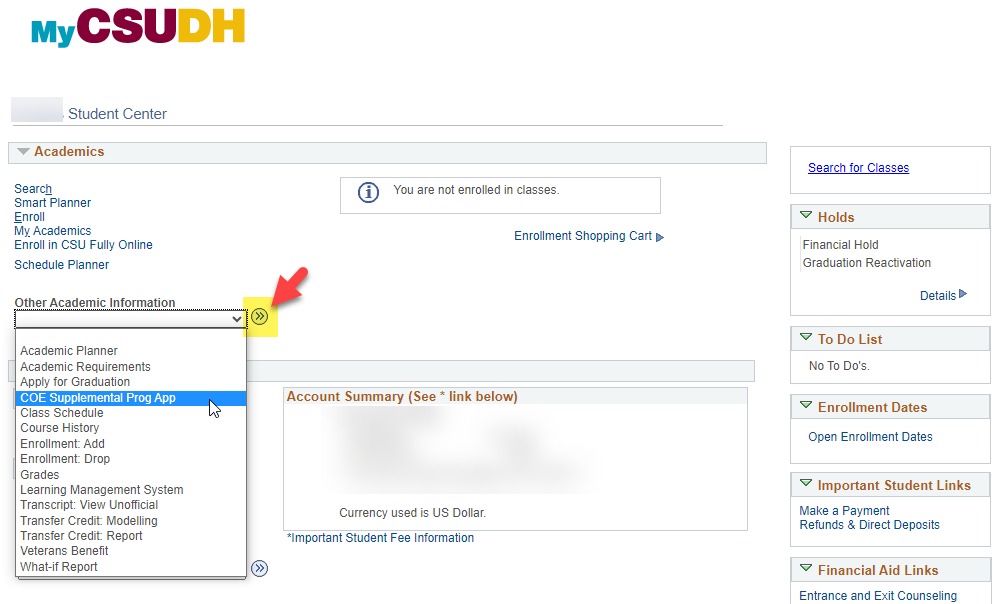Collapse the To Do List panel
This screenshot has height=604, width=1008.
[x=806, y=337]
